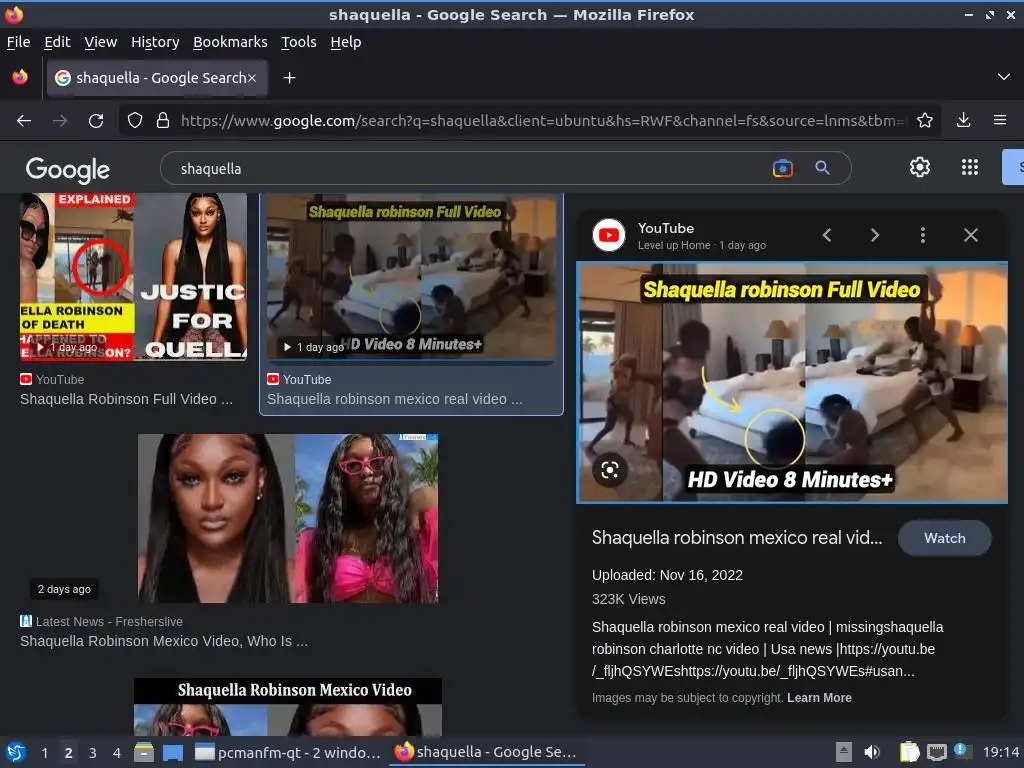Open Firefox View pinned icon
This screenshot has width=1024, height=768.
[20, 77]
